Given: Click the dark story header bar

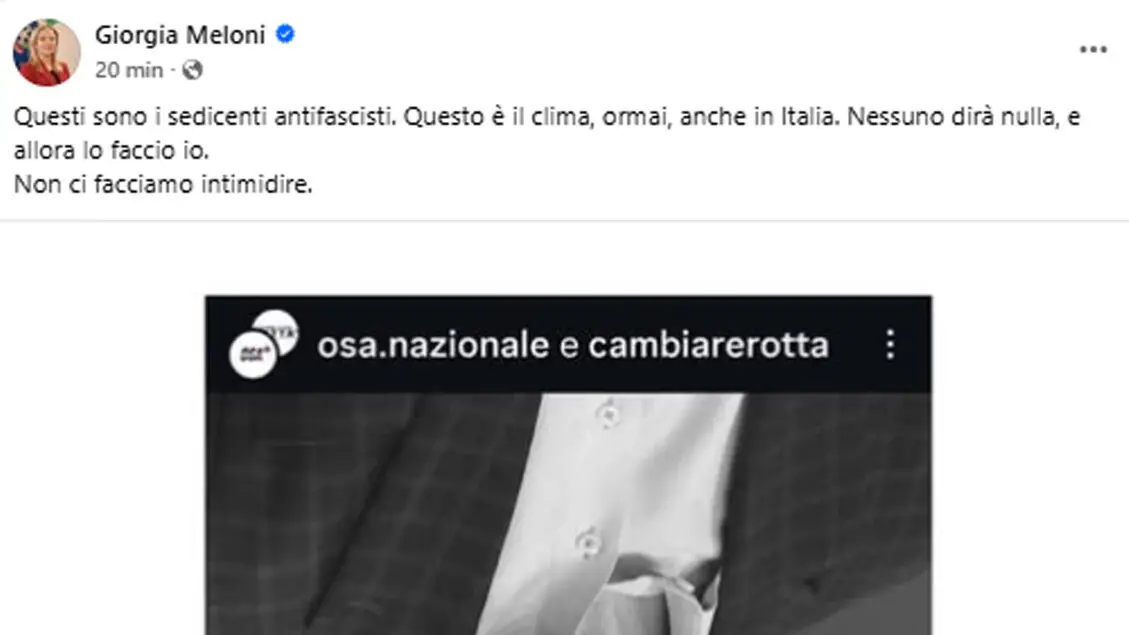Looking at the screenshot, I should pos(568,345).
